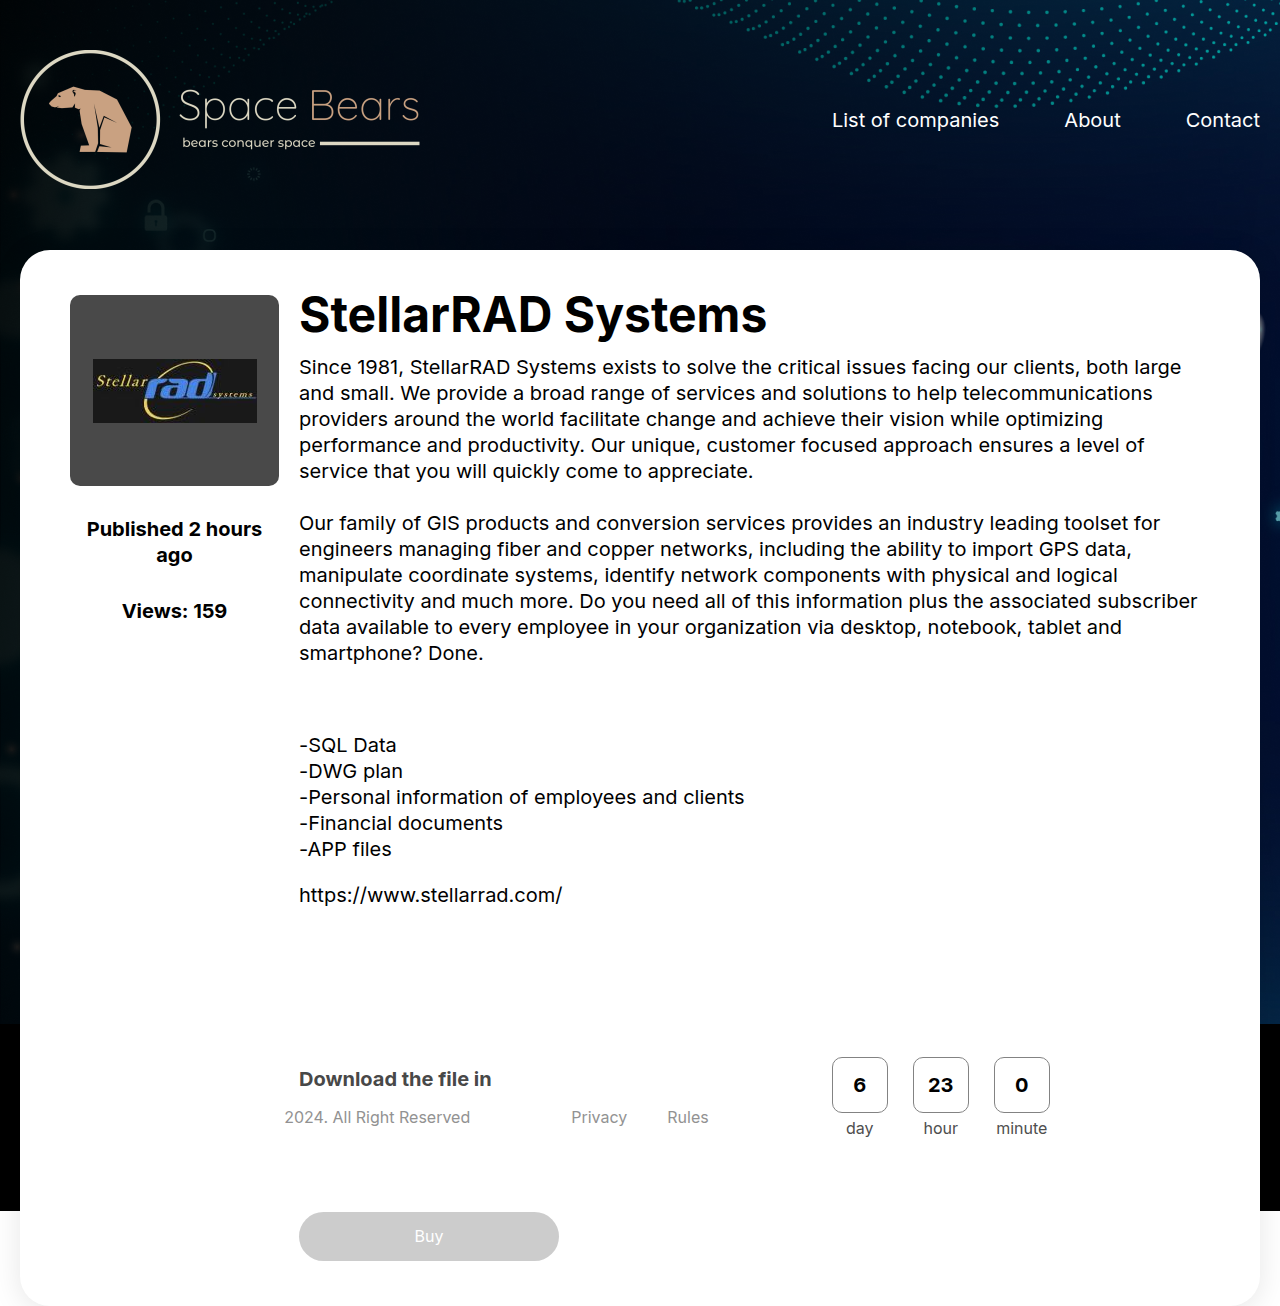This screenshot has height=1306, width=1280.
Task: Click the countdown minute box showing 0
Action: pos(1022,1085)
